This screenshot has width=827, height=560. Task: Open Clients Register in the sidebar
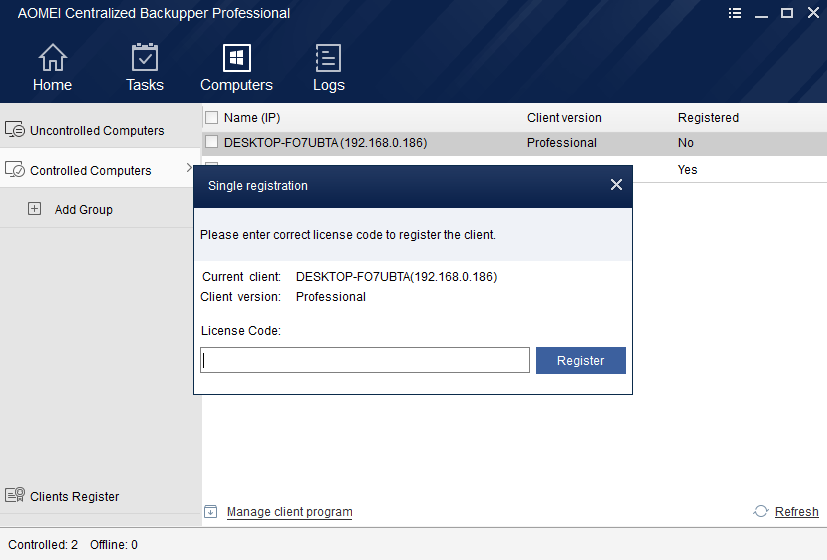(100, 496)
